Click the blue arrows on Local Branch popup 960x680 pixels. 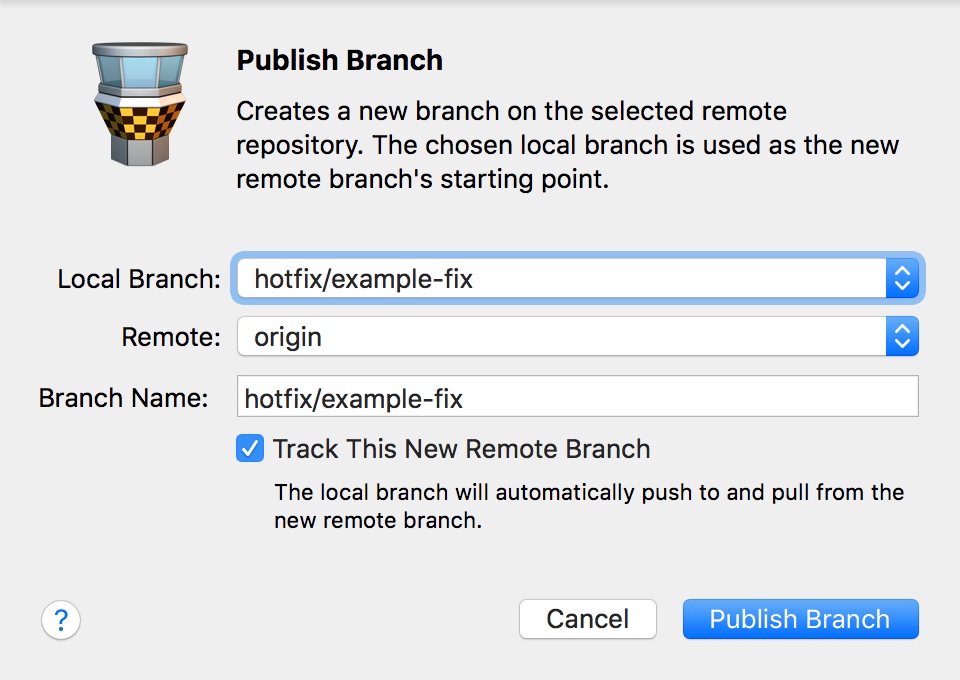click(x=902, y=278)
